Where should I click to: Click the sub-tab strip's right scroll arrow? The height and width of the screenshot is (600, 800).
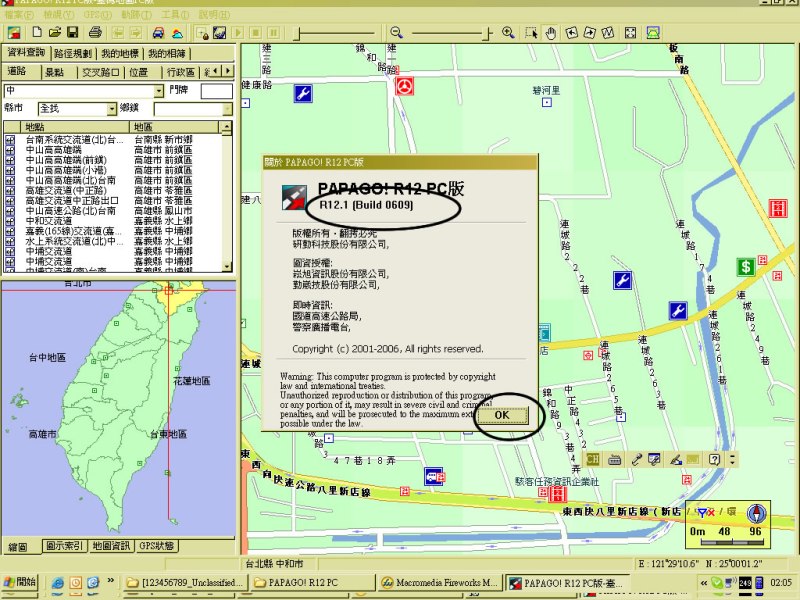[x=228, y=70]
